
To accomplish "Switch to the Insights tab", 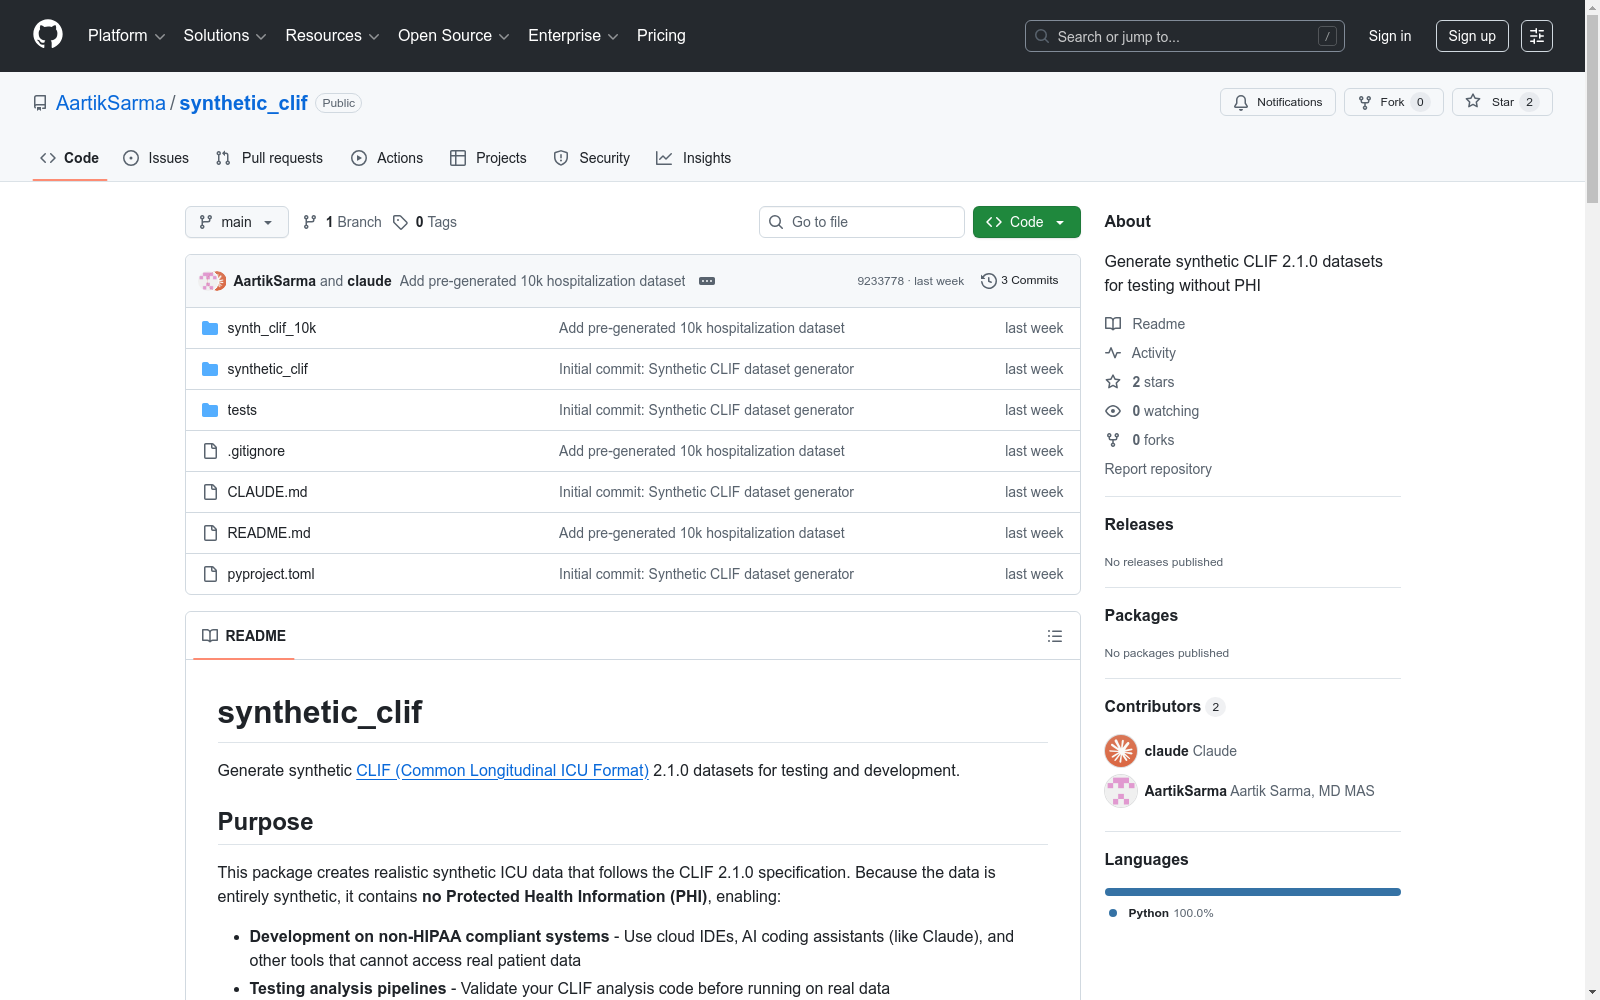I will click(694, 158).
